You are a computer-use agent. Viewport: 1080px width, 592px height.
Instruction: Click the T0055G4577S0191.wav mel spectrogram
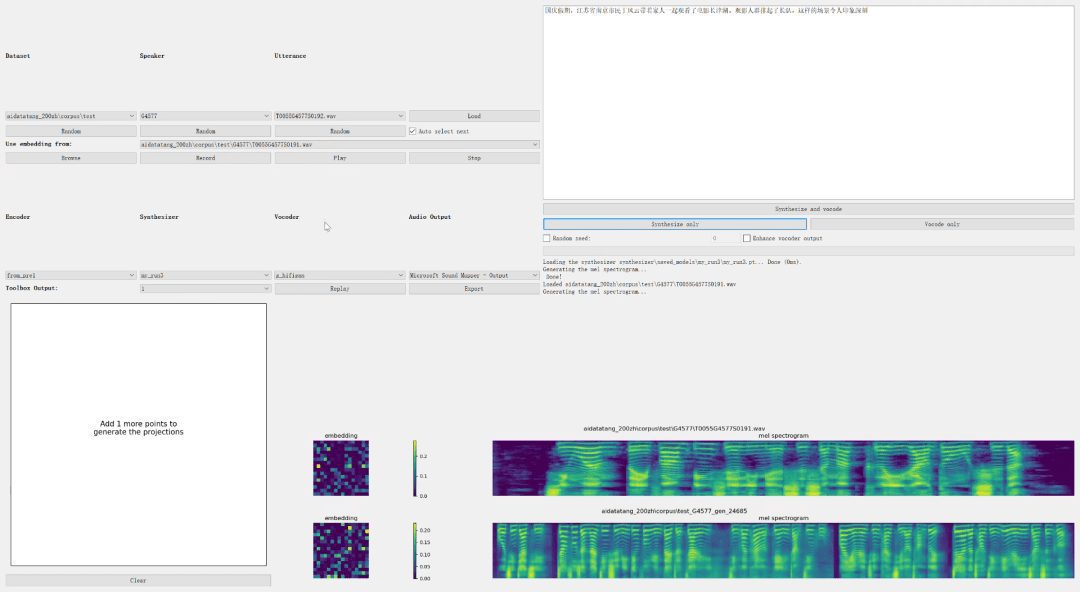point(783,468)
